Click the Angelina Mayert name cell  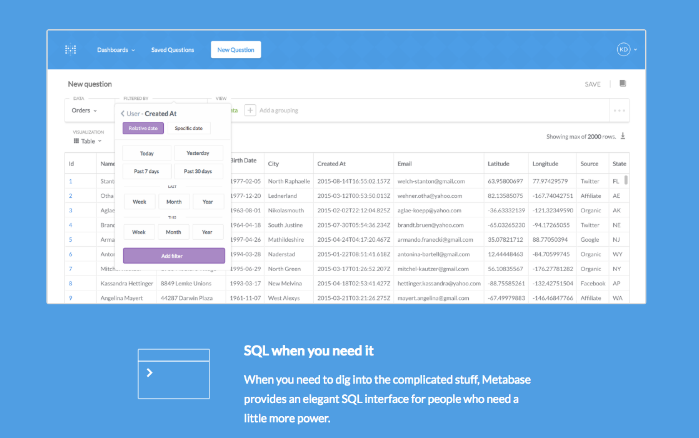(122, 298)
